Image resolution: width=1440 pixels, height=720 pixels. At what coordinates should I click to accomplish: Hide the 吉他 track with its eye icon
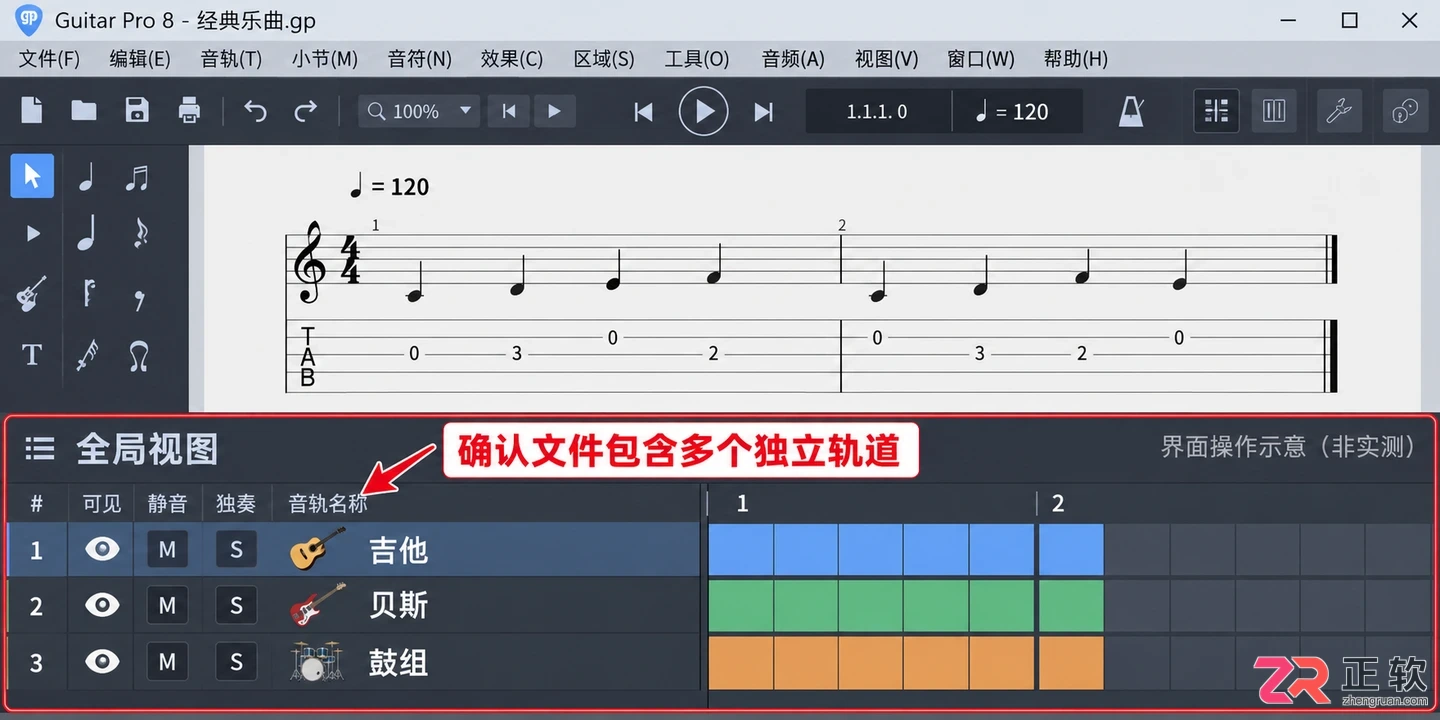click(x=102, y=549)
